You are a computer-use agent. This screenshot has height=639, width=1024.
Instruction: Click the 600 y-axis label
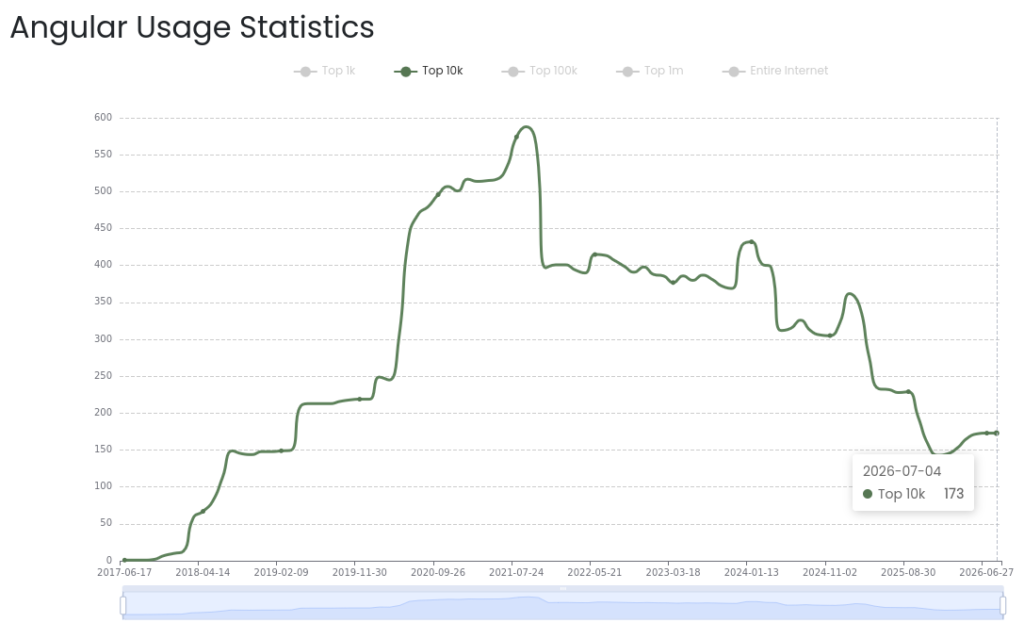[103, 118]
